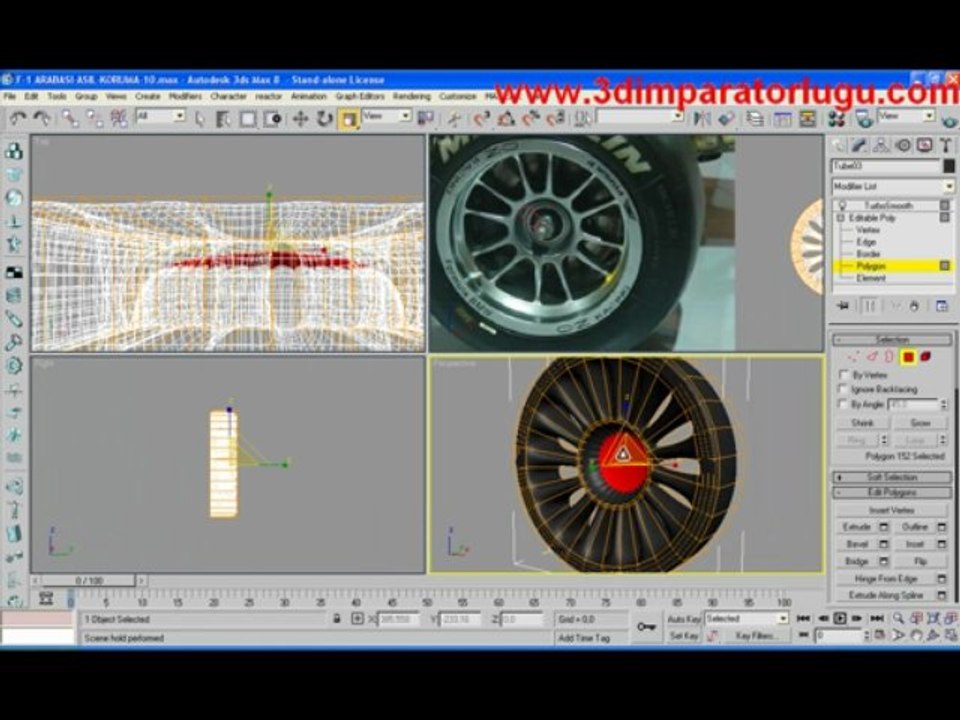Click the Use Pivot Point Center icon
The image size is (960, 720).
click(426, 118)
